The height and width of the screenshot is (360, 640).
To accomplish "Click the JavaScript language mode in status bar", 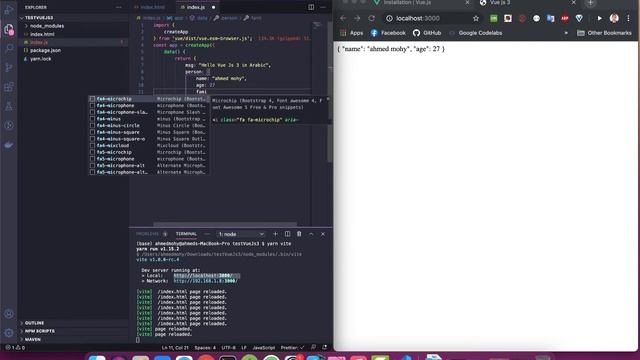I will (264, 348).
